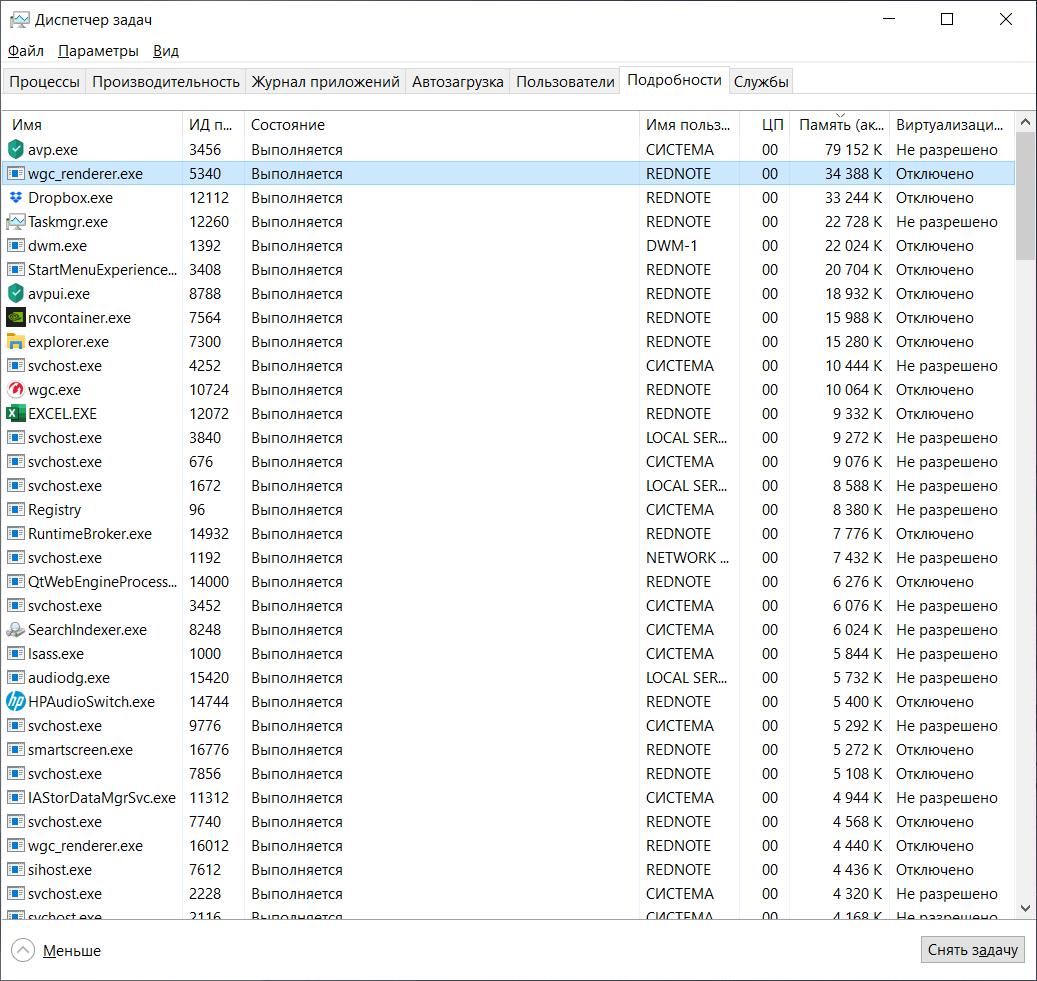Open the Вид menu
Screen dimensions: 1037x981
coord(166,51)
